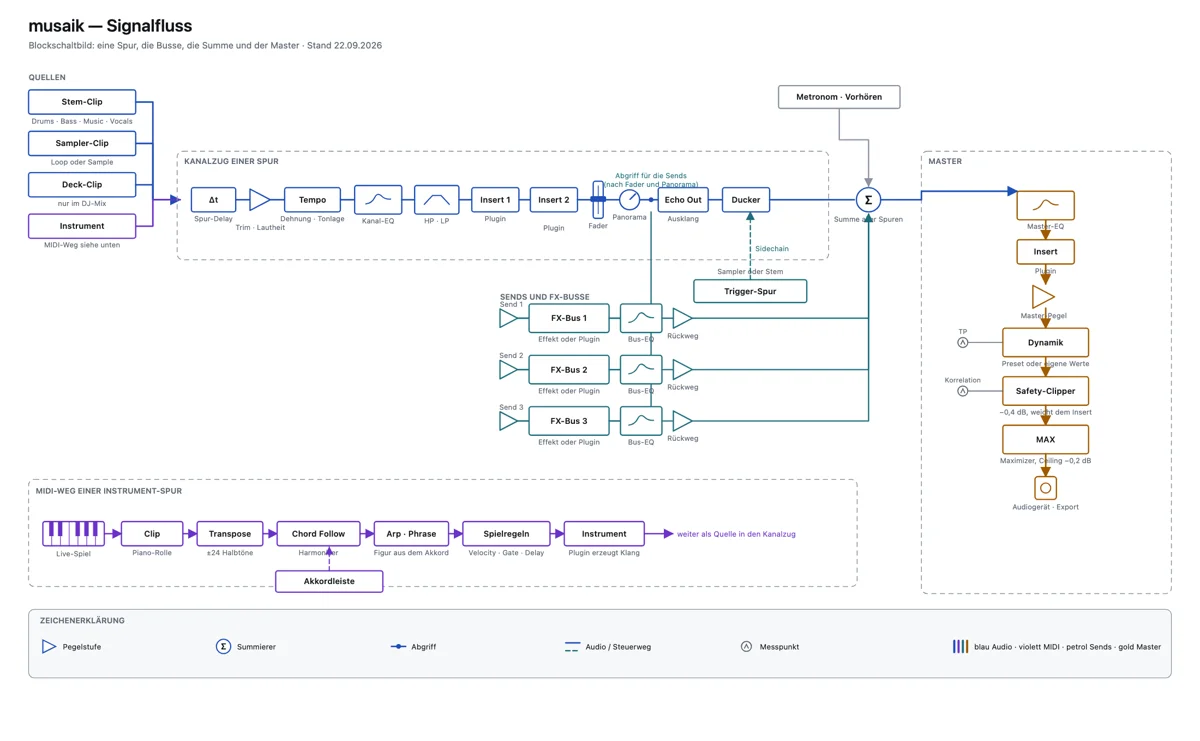The width and height of the screenshot is (1200, 741).
Task: Select the Sampler-Clip source block
Action: (82, 143)
